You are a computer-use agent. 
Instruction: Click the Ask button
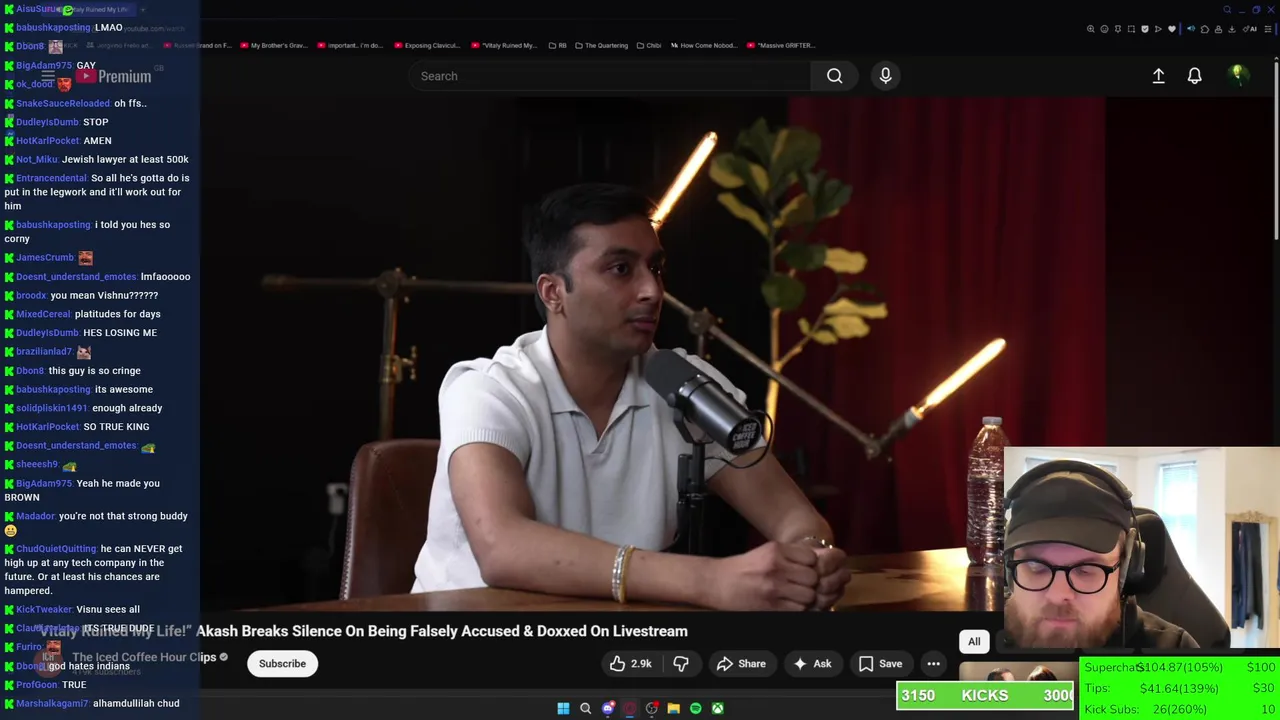click(x=812, y=664)
